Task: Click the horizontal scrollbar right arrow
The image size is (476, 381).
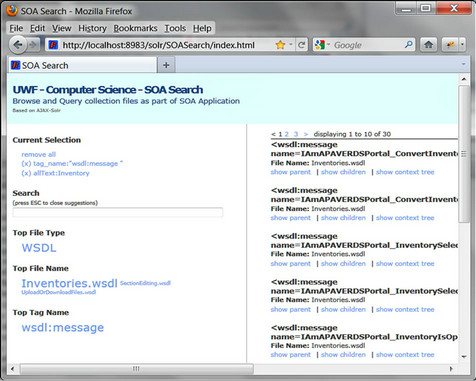Action: [x=451, y=369]
